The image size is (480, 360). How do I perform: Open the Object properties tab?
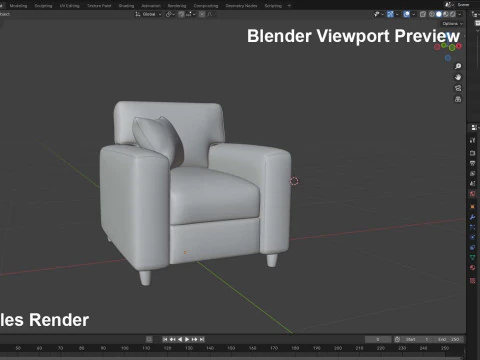coord(472,207)
